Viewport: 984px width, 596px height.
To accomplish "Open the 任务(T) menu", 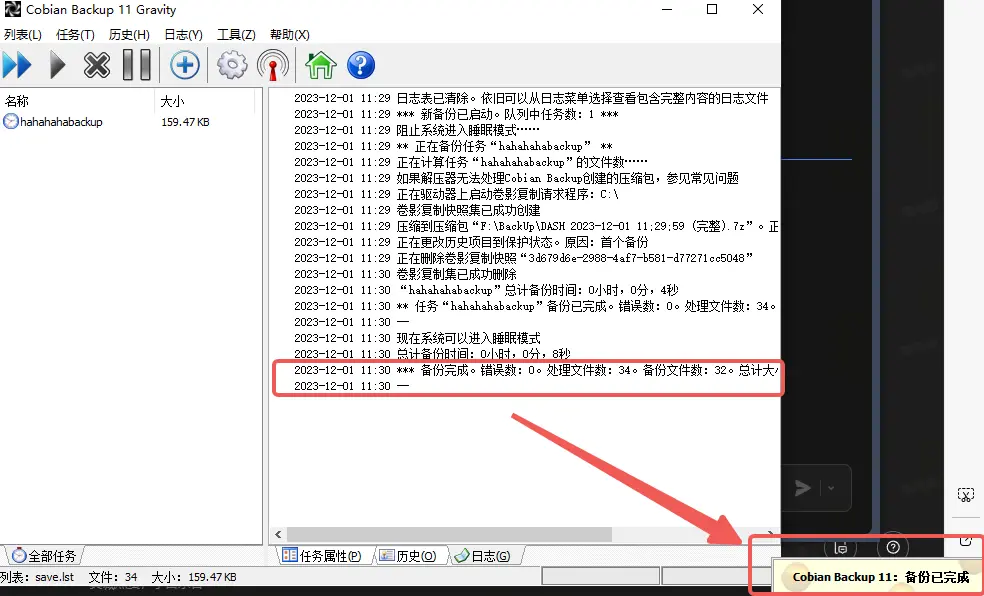I will [75, 35].
